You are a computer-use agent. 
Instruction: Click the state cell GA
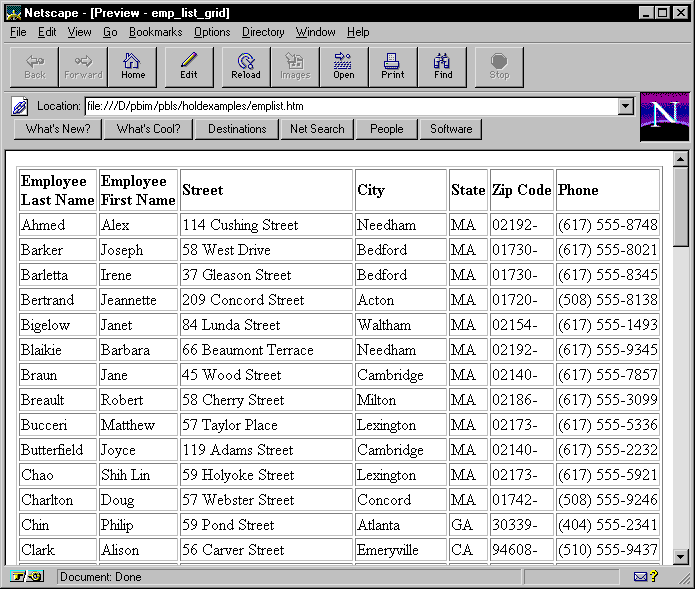click(468, 525)
